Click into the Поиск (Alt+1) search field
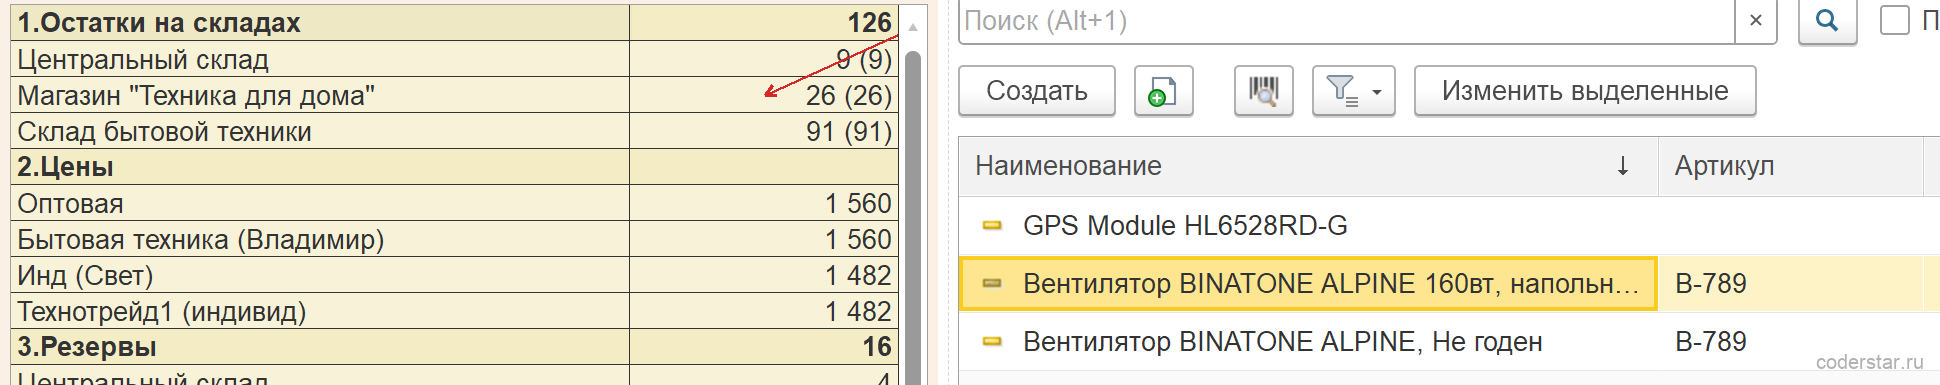 [x=1347, y=21]
